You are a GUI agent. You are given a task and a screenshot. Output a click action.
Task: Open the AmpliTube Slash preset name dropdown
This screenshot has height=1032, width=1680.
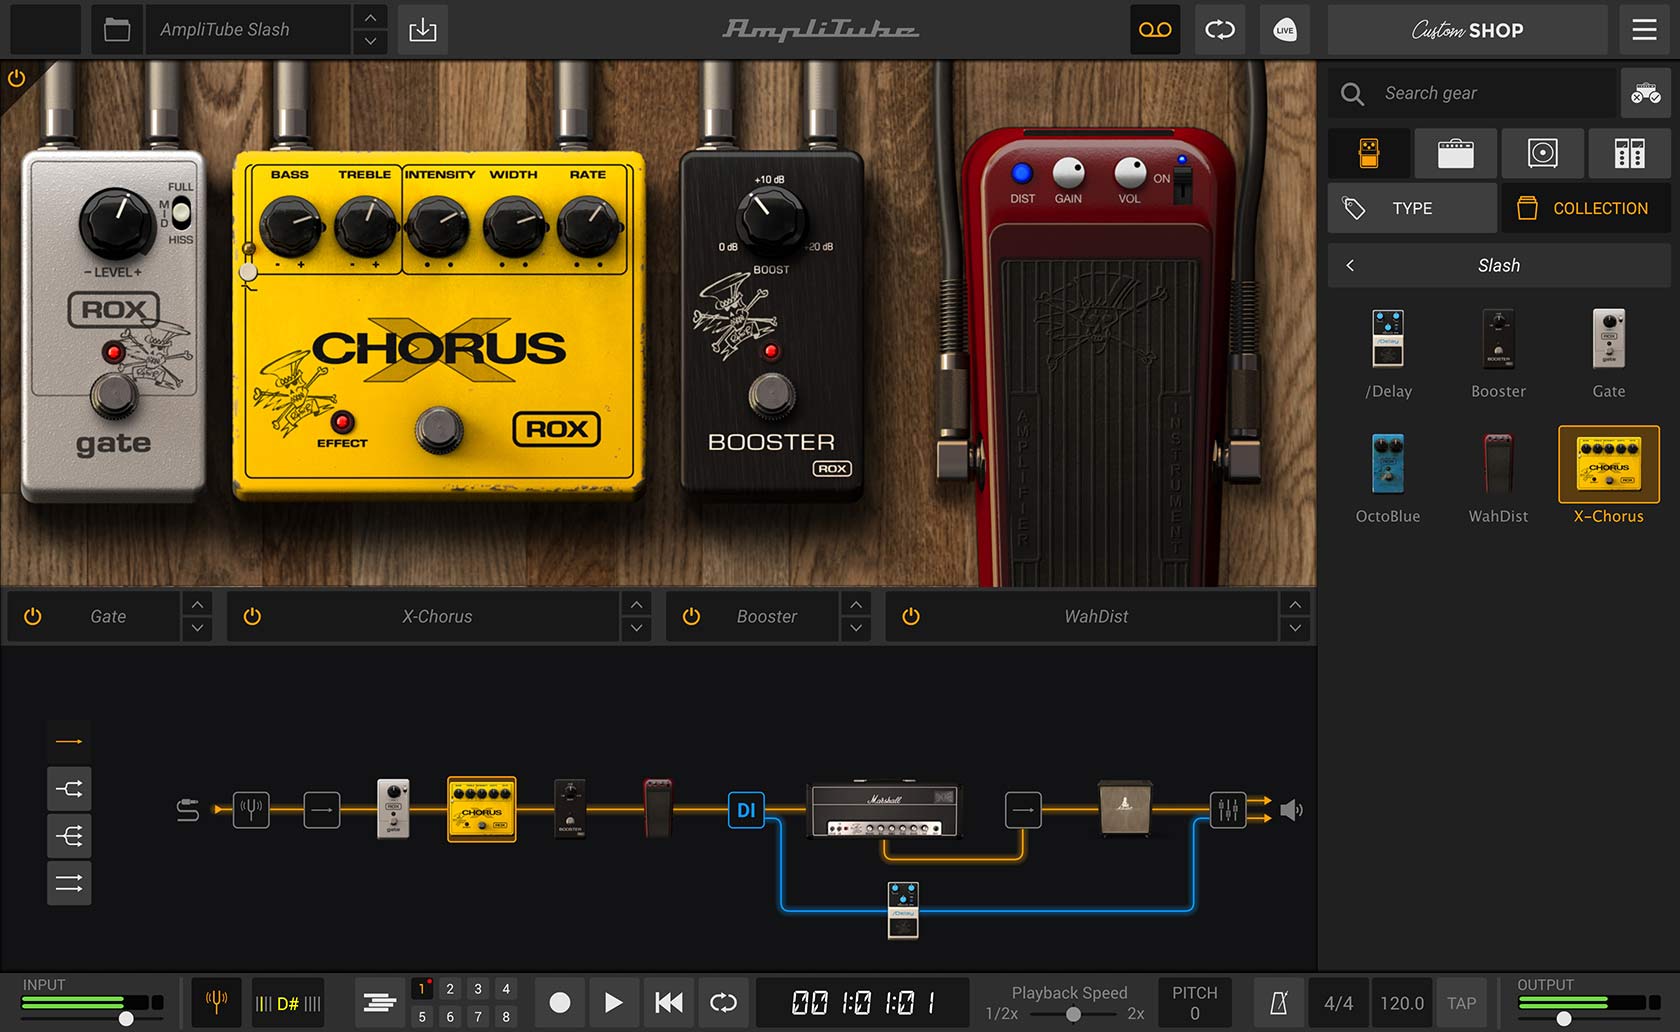(x=248, y=30)
